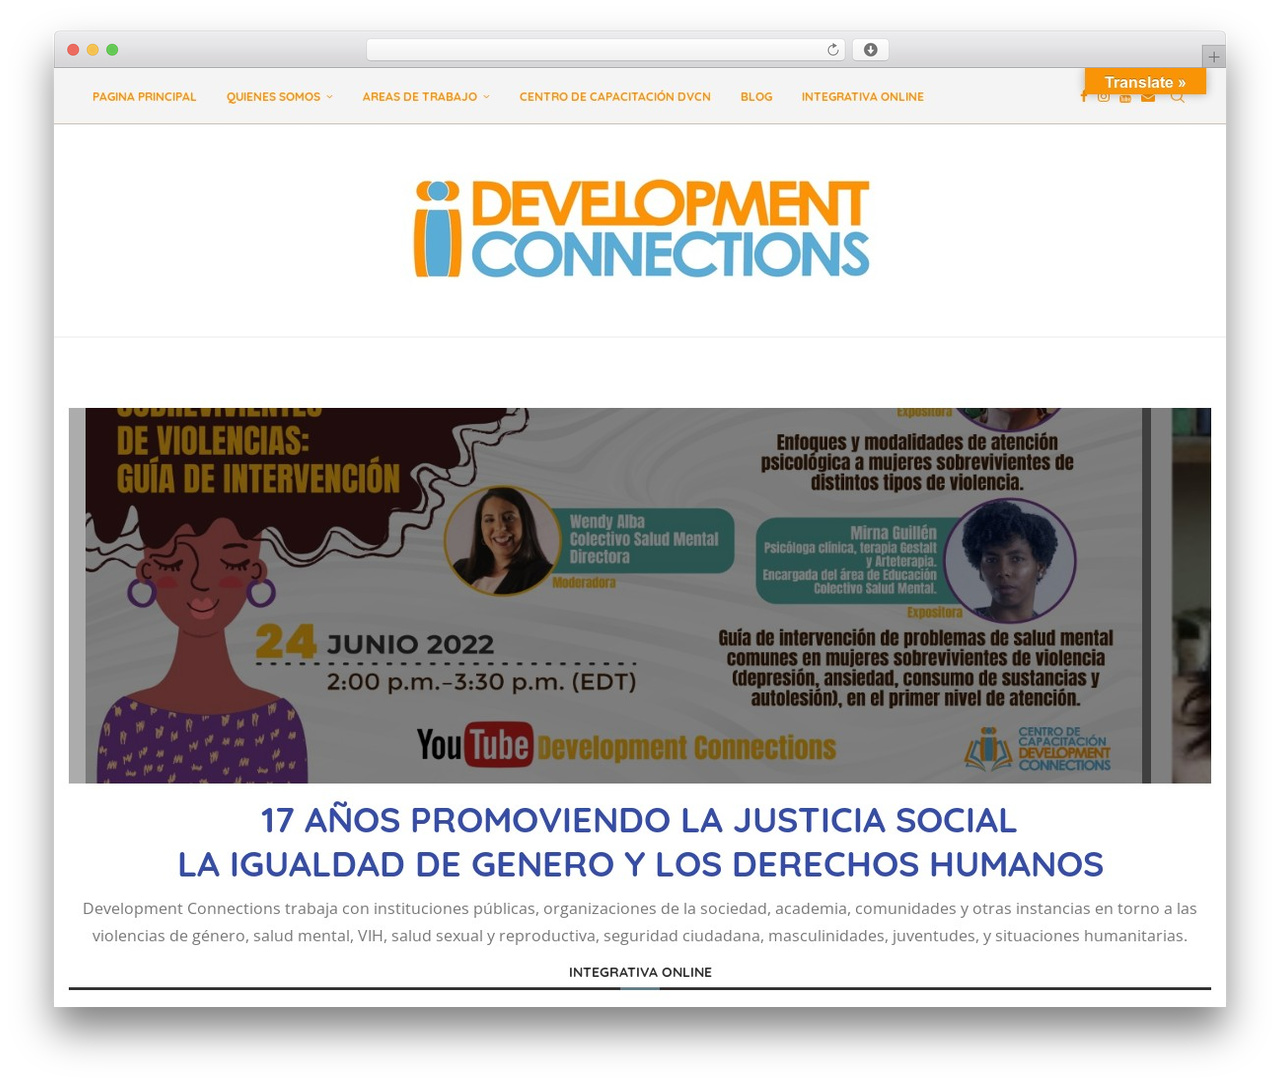The image size is (1280, 1084).
Task: Open the Blog menu item
Action: [756, 97]
